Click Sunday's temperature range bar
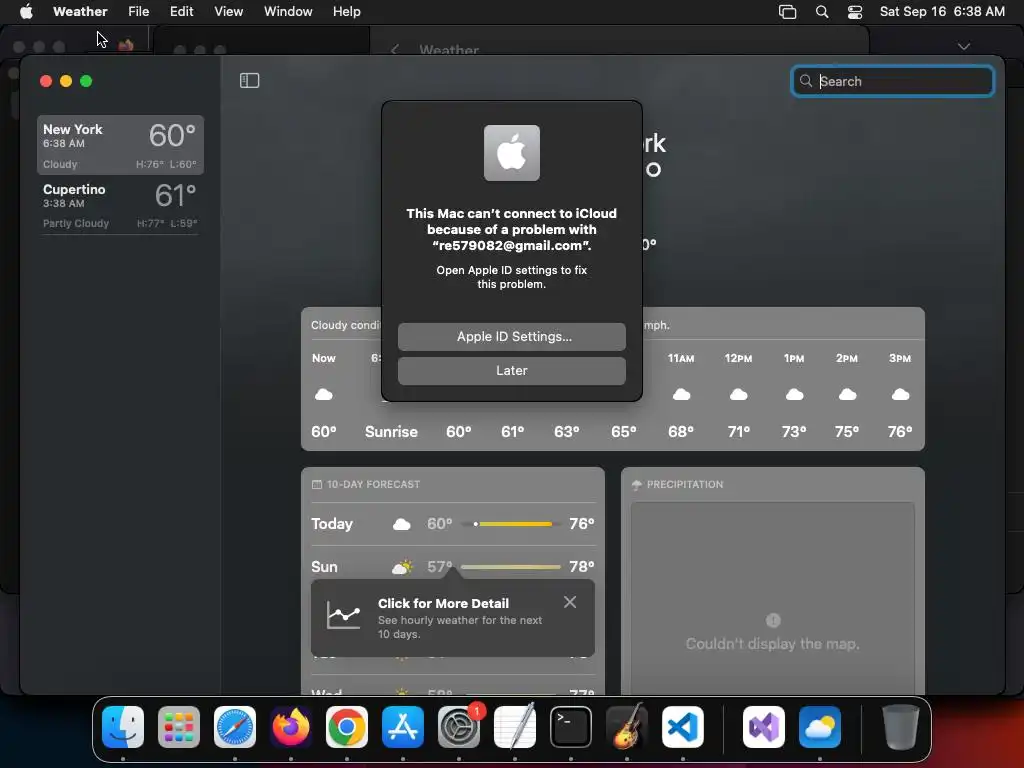Image resolution: width=1024 pixels, height=768 pixels. pyautogui.click(x=510, y=566)
